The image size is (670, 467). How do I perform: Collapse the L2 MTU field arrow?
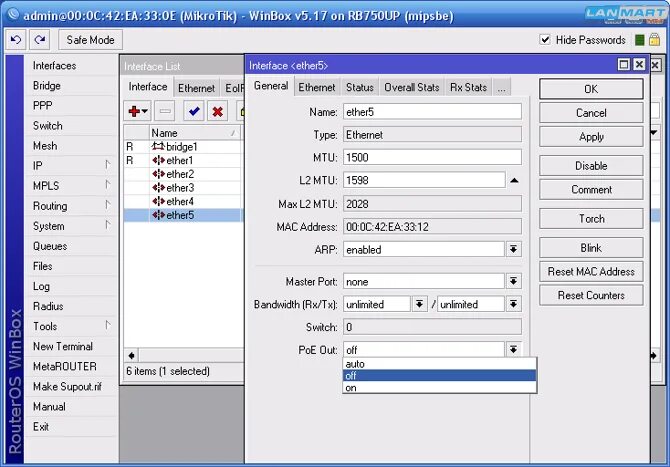[514, 180]
